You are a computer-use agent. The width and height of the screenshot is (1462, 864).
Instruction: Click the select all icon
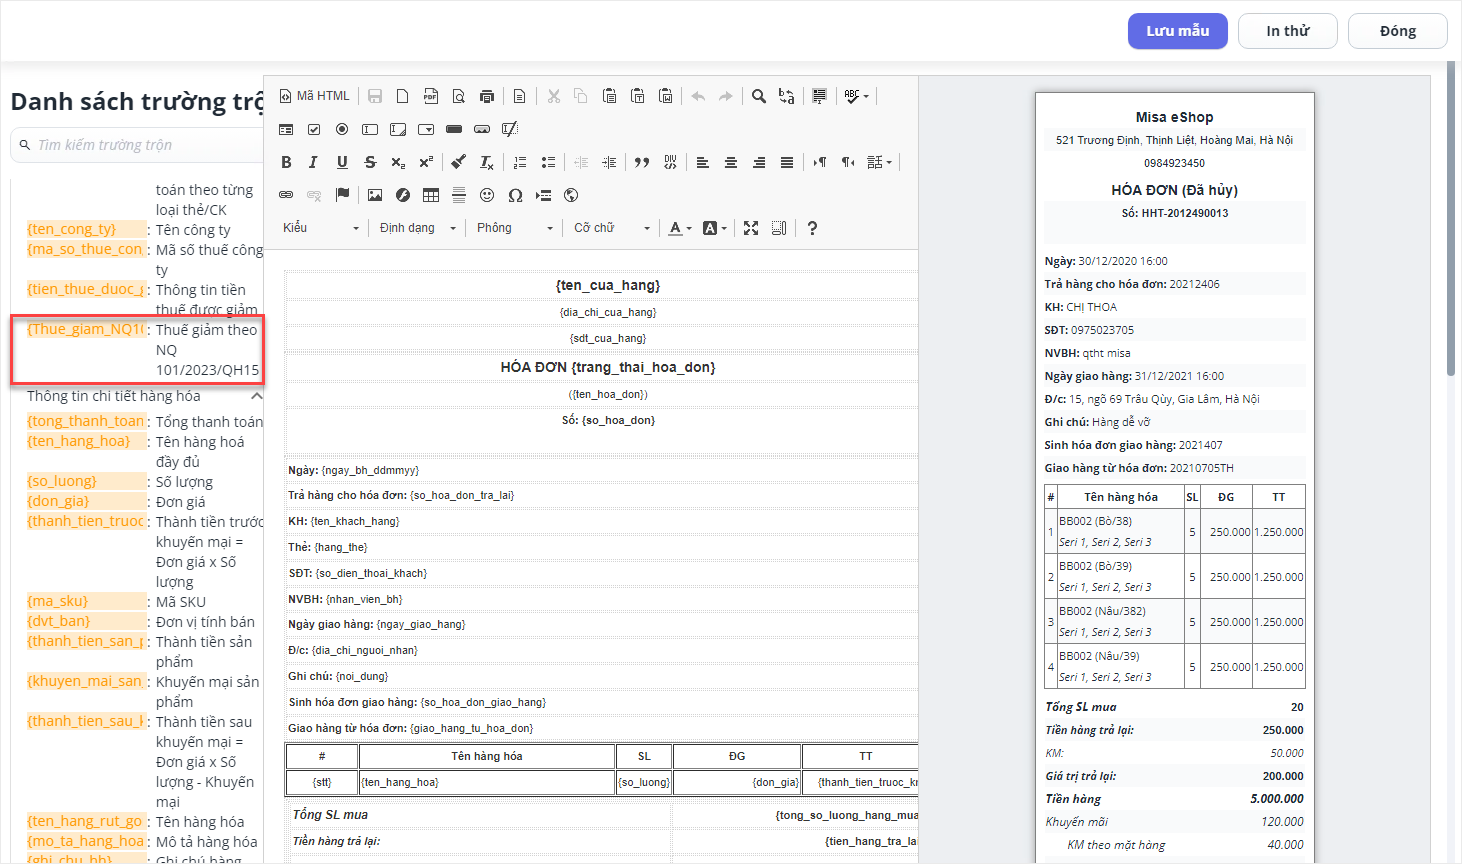(819, 96)
